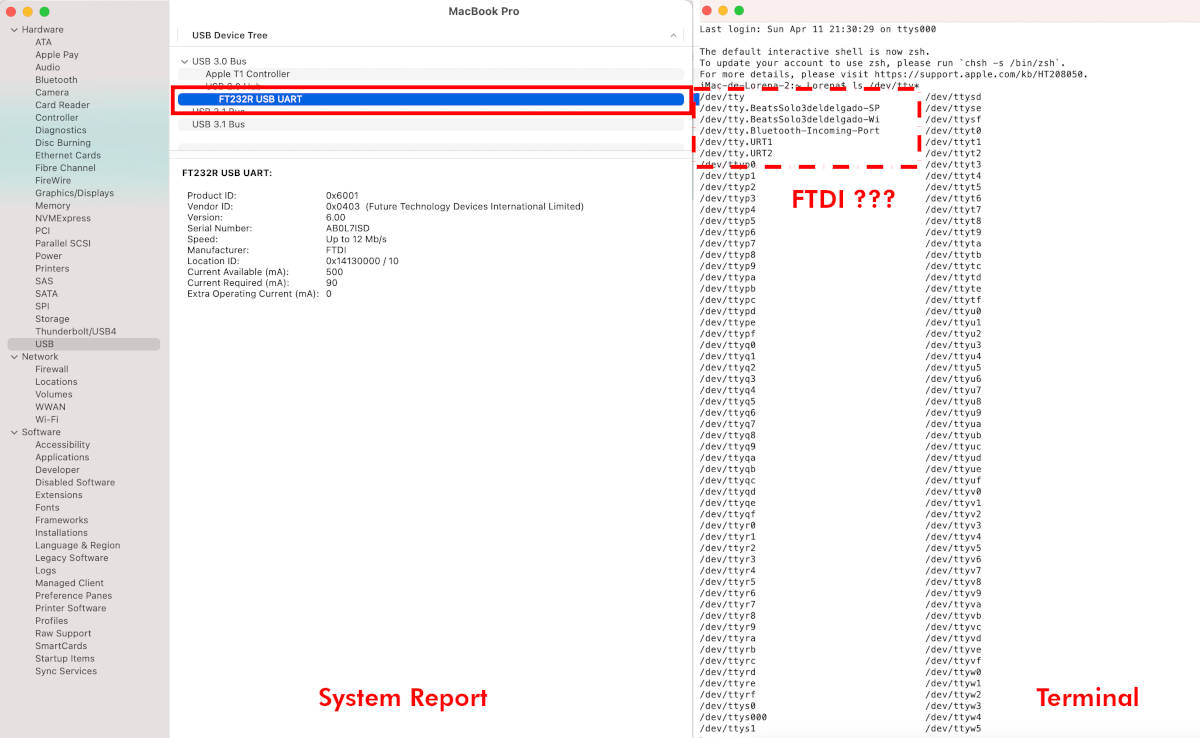Select USB 3.1 Bus in device tree
Viewport: 1200px width, 738px height.
point(218,124)
